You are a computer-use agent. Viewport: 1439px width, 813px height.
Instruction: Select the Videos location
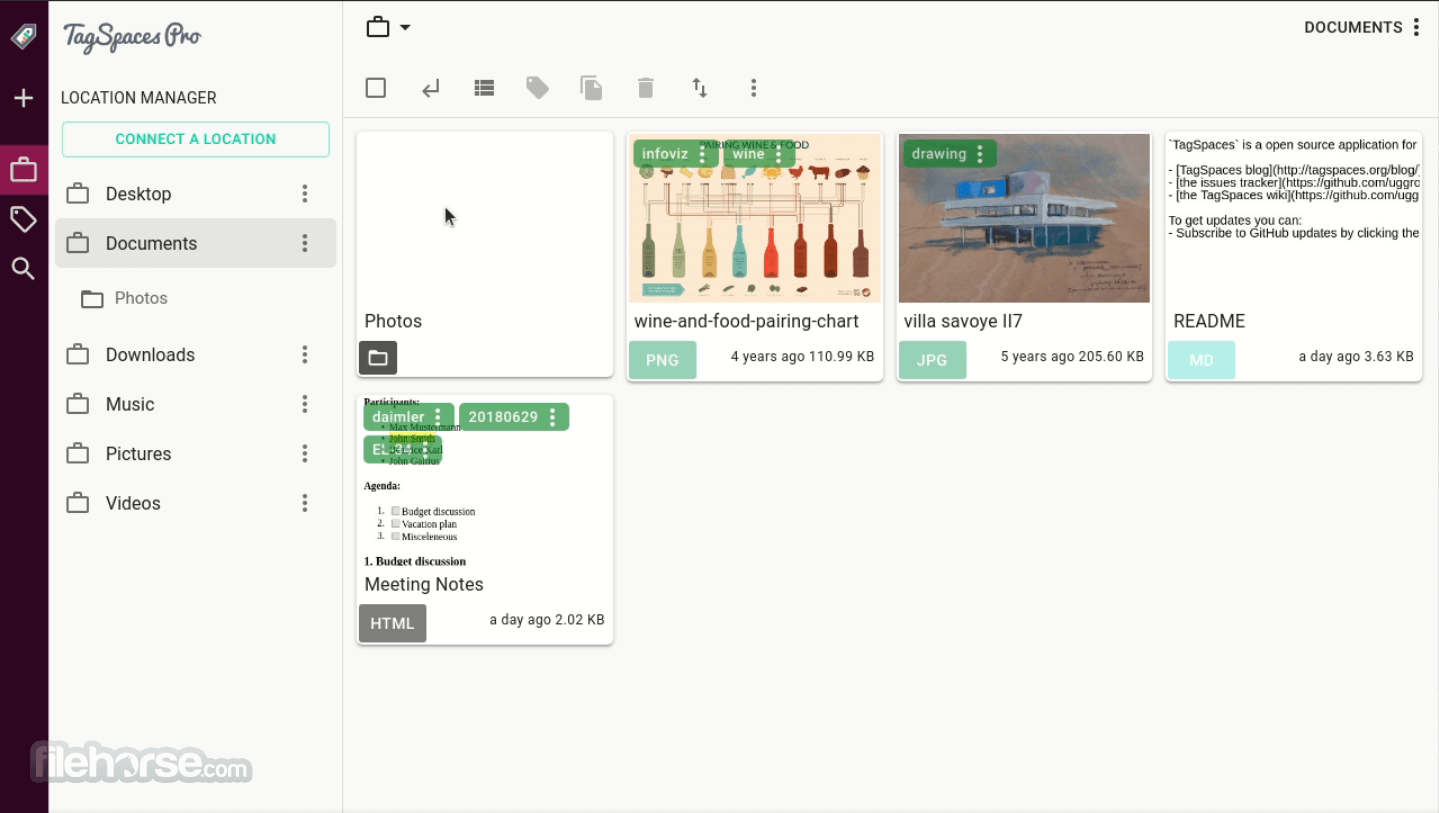pyautogui.click(x=195, y=503)
